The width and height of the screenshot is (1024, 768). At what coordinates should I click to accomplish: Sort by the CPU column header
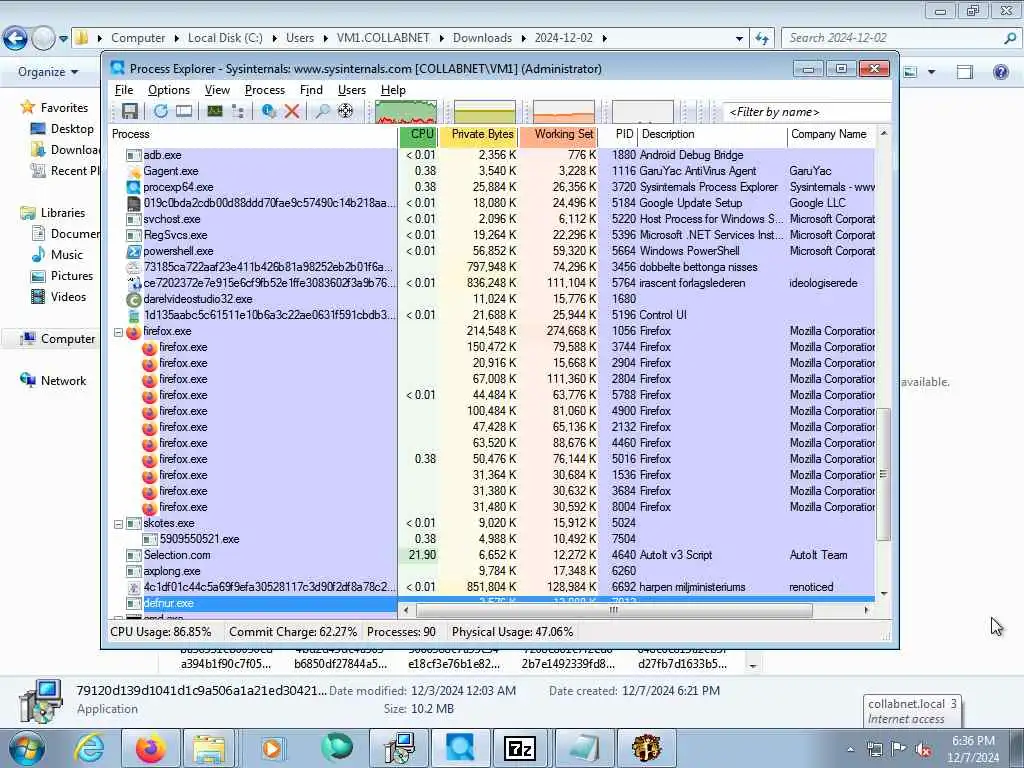(419, 134)
